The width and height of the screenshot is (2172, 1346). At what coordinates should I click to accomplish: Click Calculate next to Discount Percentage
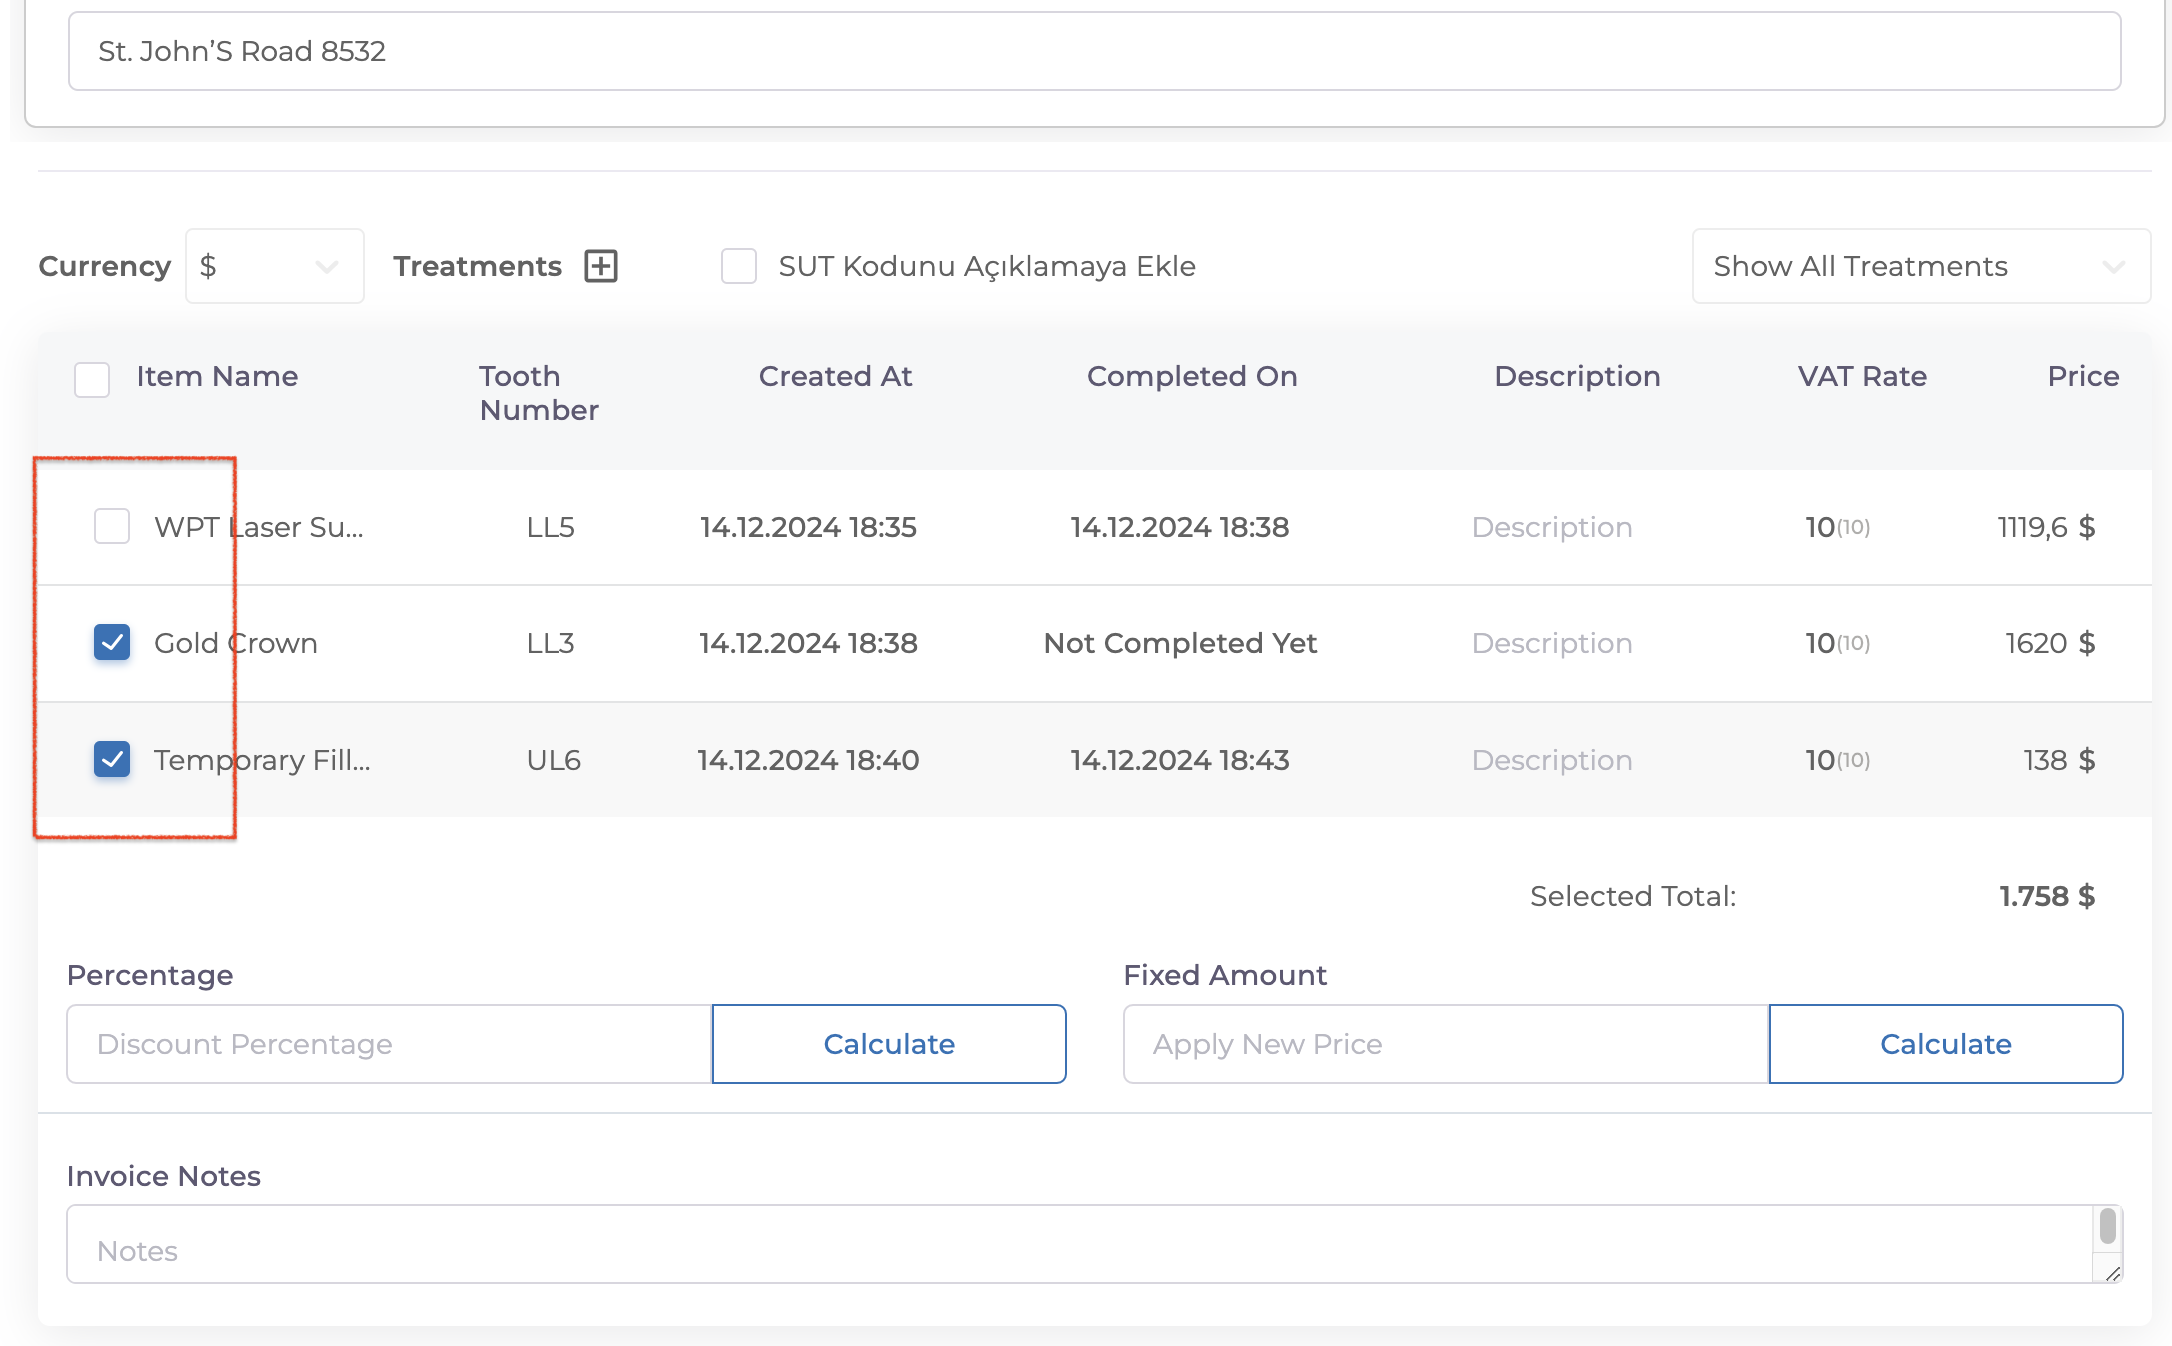[x=888, y=1044]
